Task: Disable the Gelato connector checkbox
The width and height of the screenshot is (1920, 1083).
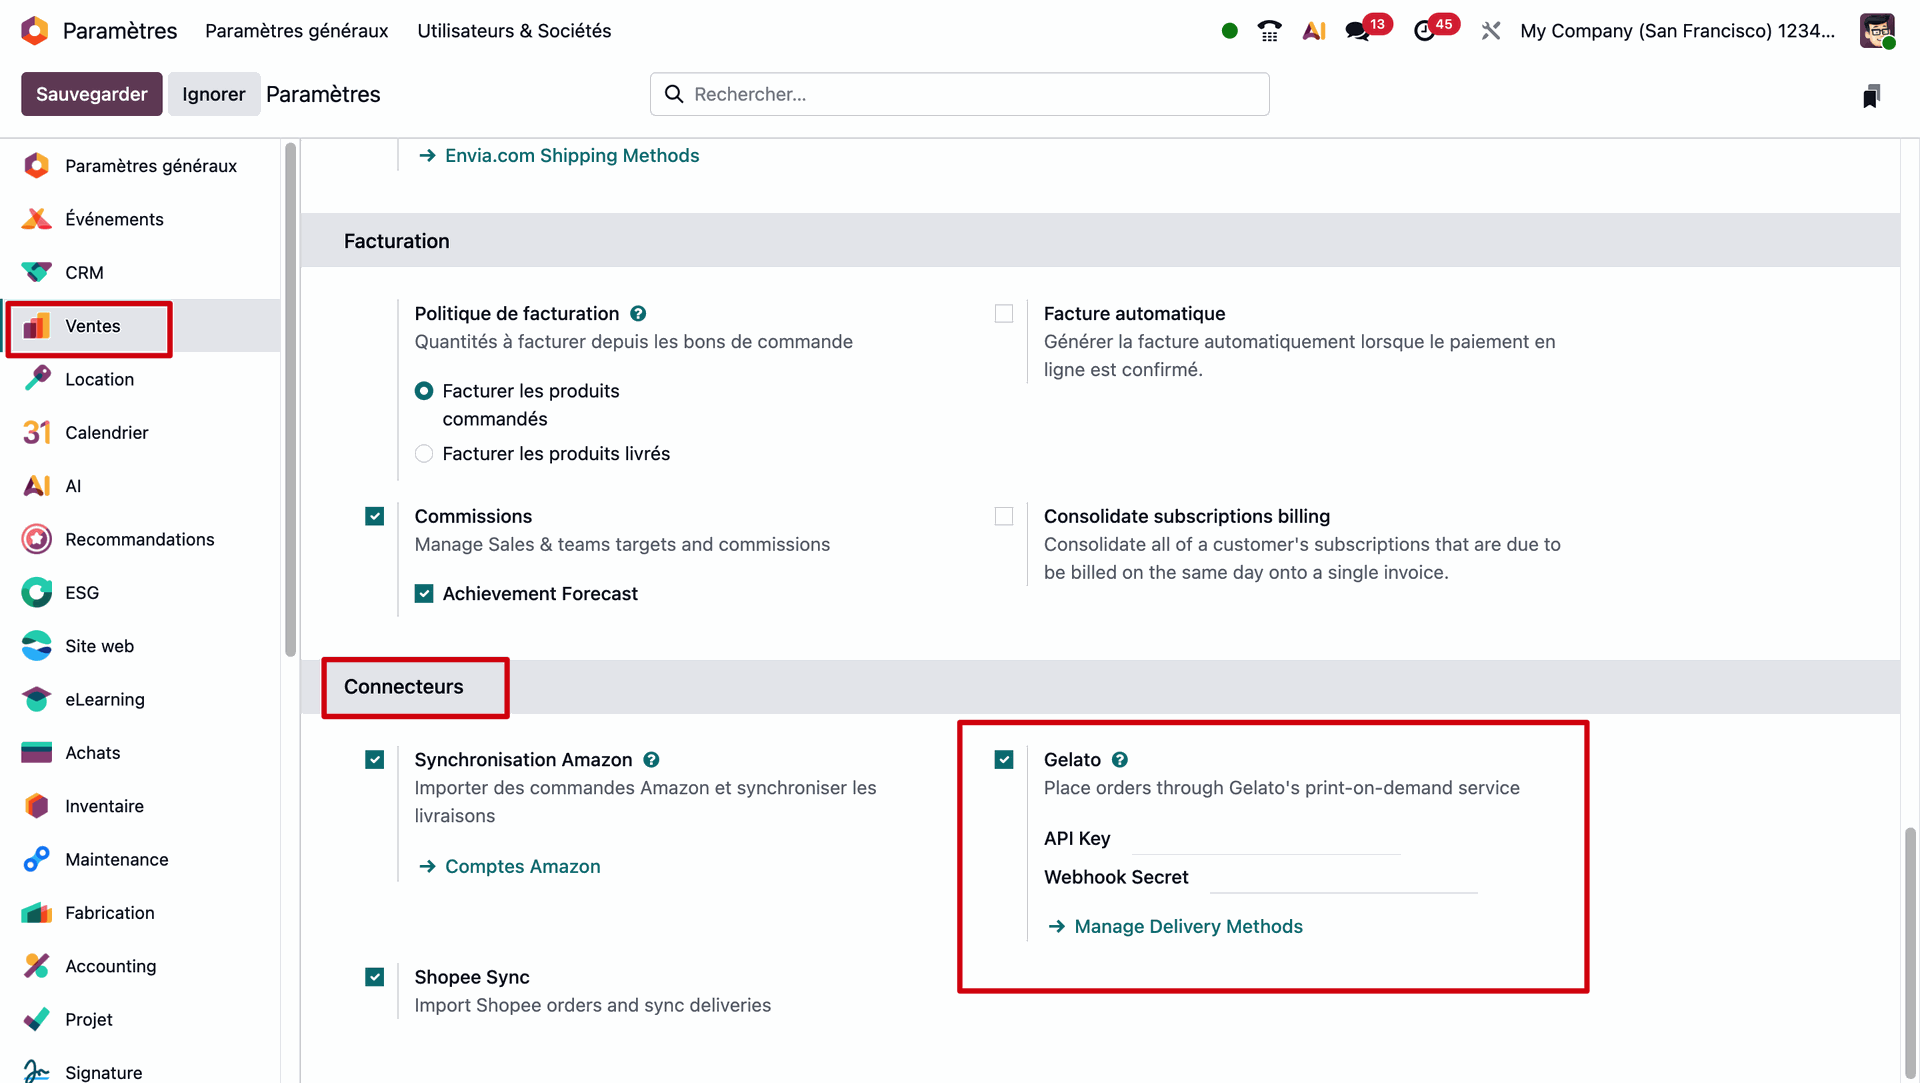Action: pyautogui.click(x=1004, y=760)
